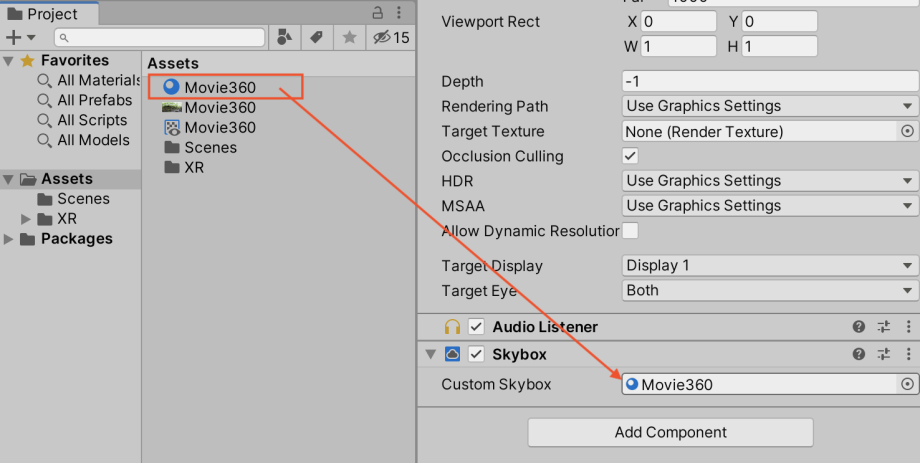This screenshot has height=463, width=920.
Task: Click the Depth input field
Action: point(770,81)
